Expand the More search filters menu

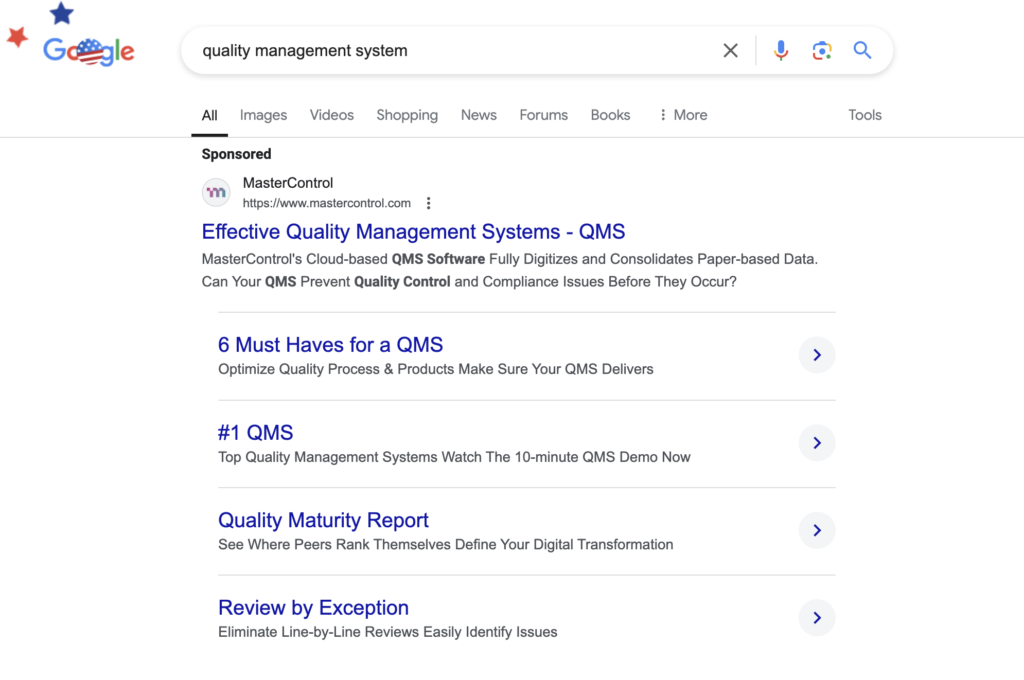[682, 115]
